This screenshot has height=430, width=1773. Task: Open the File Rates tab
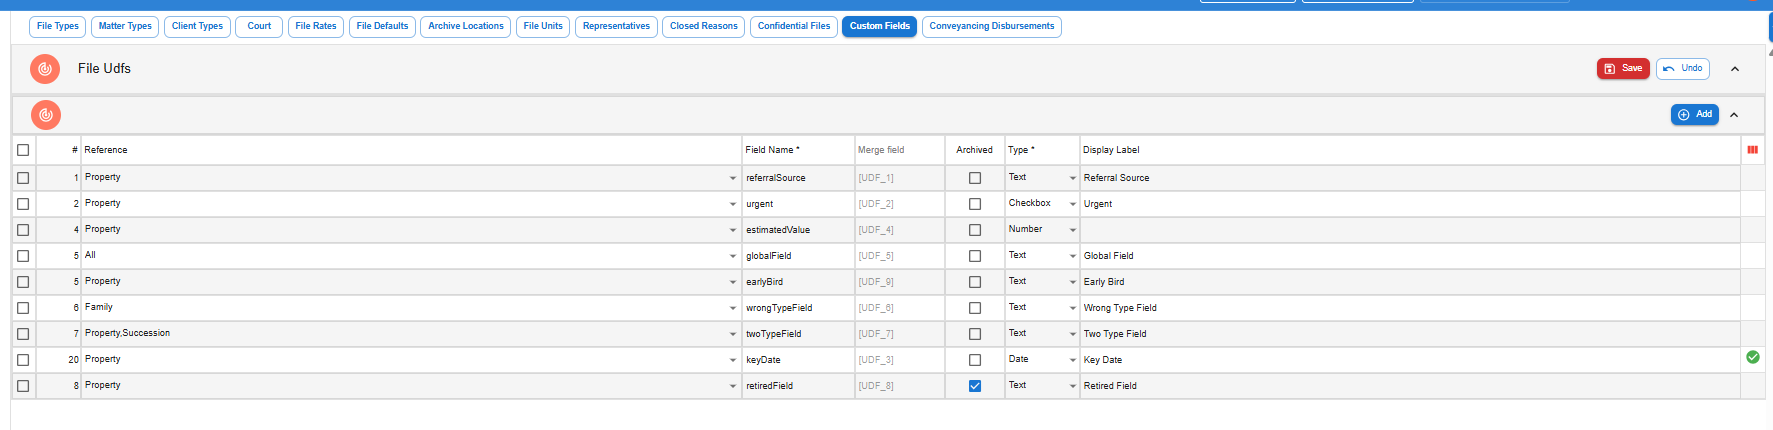pos(316,26)
